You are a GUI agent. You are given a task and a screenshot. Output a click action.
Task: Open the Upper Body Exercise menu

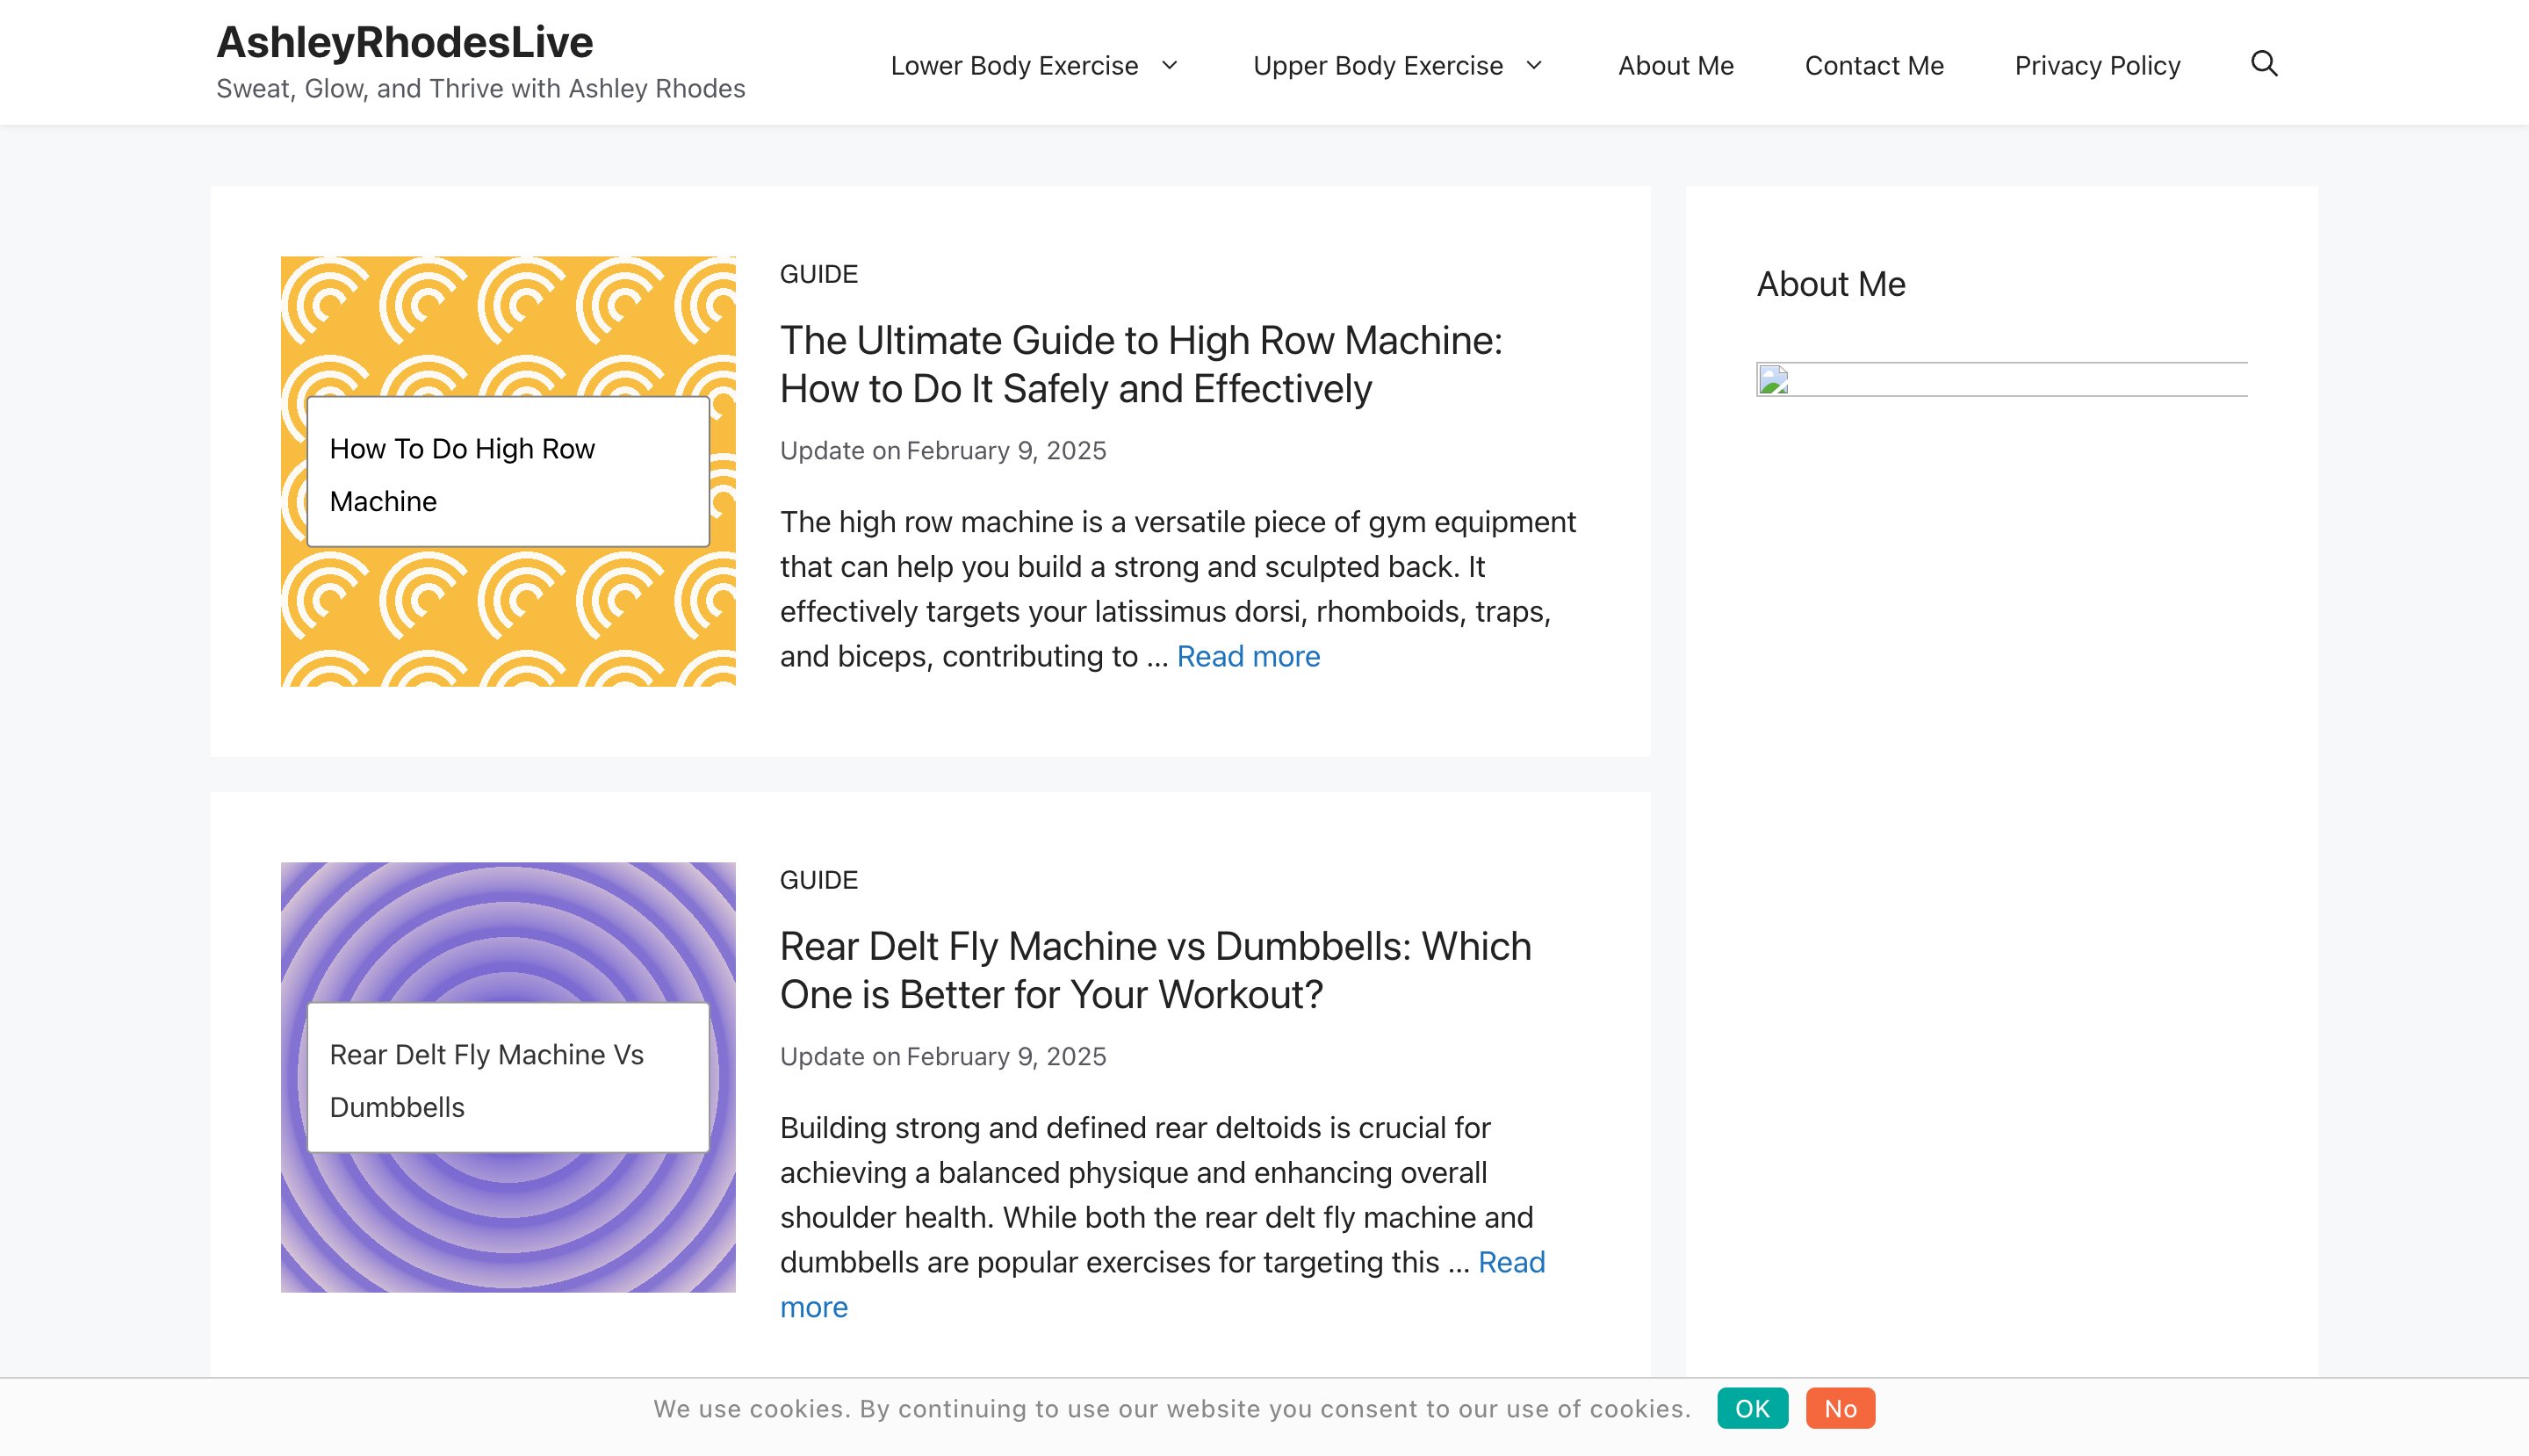click(x=1377, y=66)
